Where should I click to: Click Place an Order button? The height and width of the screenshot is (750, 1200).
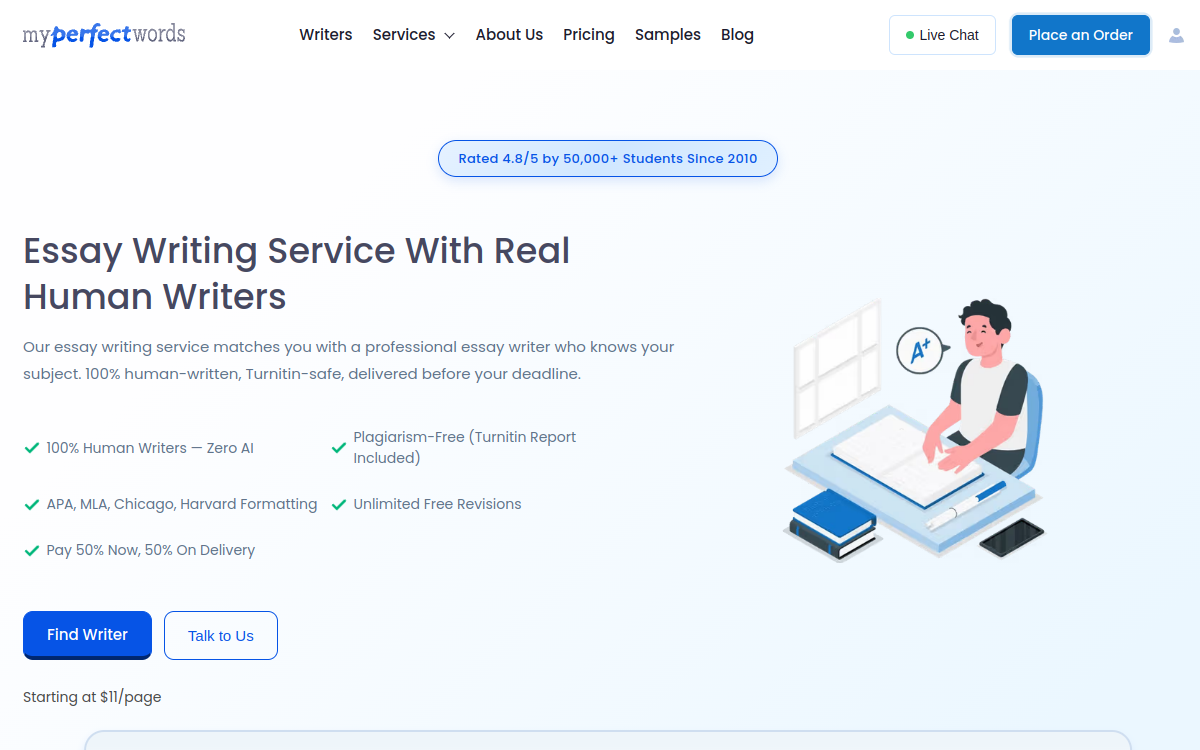[1081, 35]
